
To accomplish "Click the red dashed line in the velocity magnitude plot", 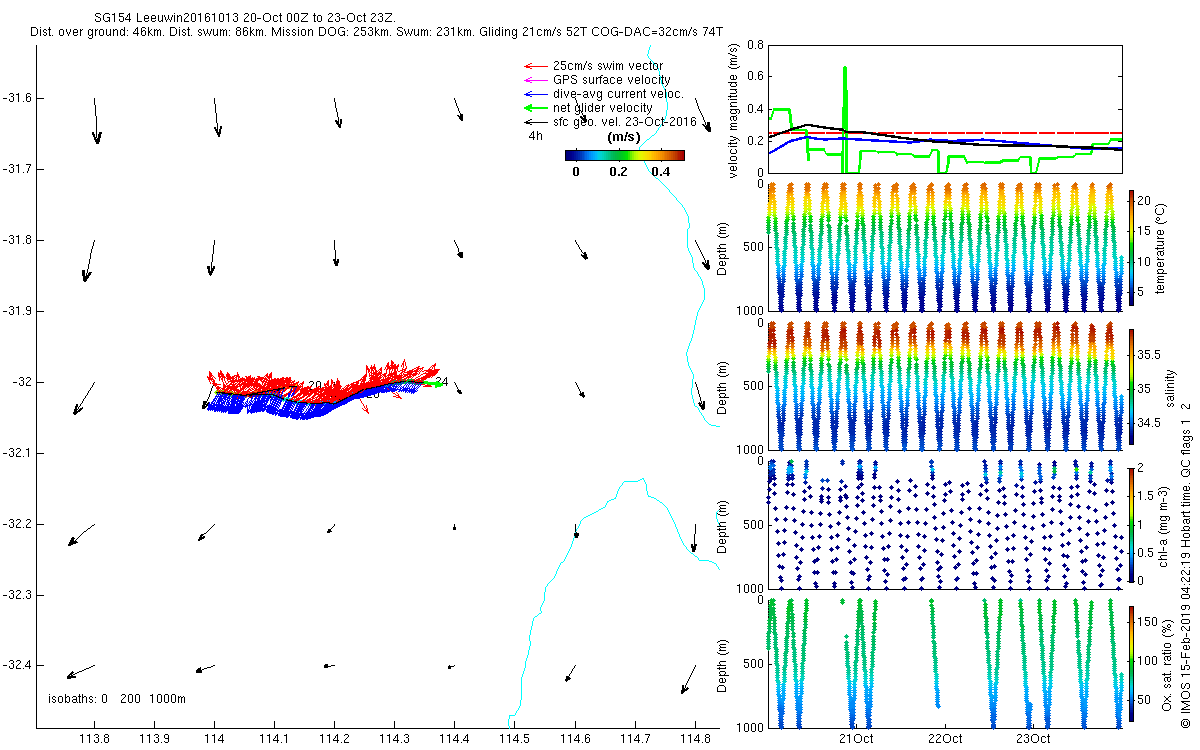I will coord(945,133).
